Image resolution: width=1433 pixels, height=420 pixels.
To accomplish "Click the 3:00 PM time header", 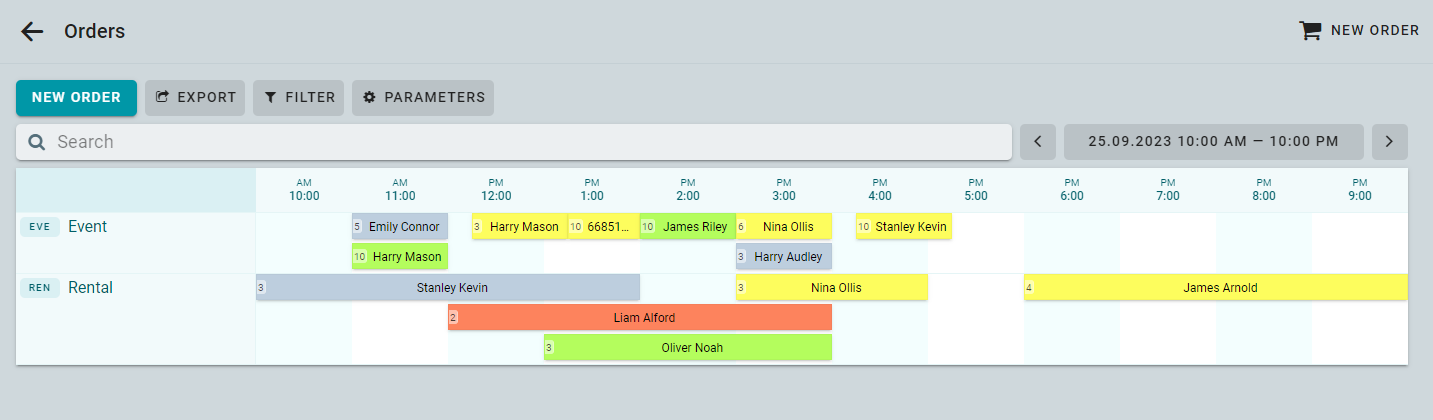I will (x=784, y=190).
